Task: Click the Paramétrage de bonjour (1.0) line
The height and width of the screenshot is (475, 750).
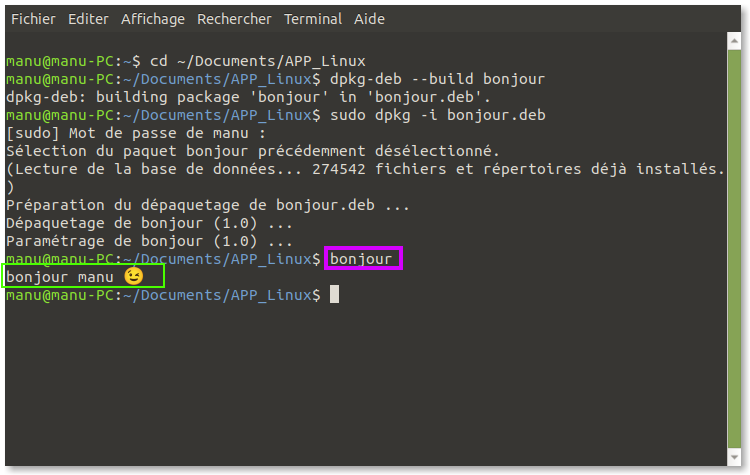Action: click(149, 241)
